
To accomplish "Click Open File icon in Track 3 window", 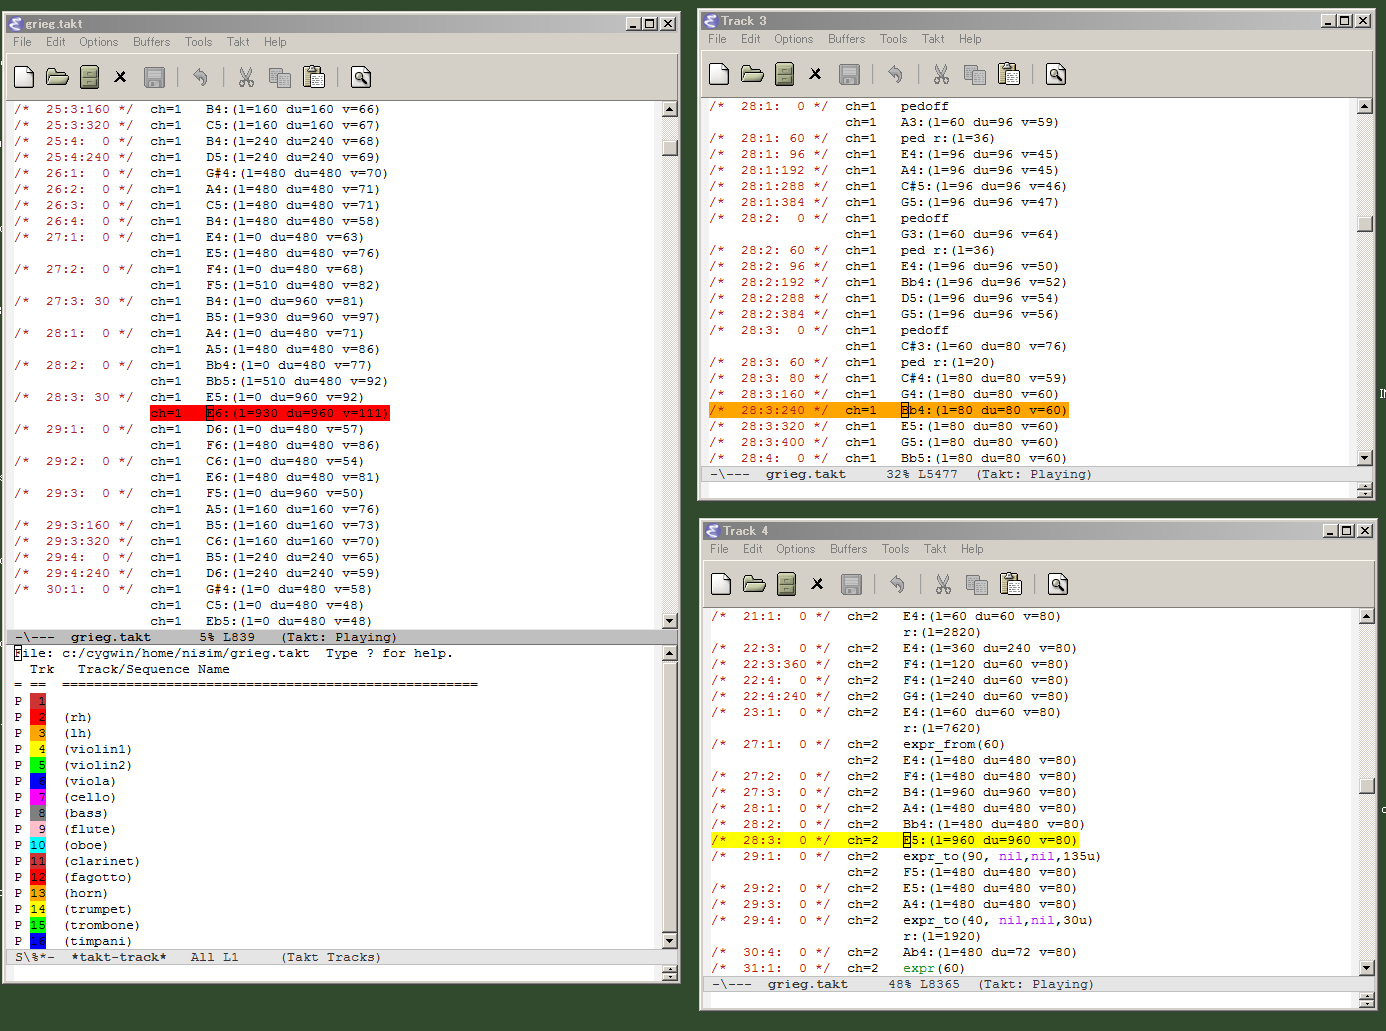I will (x=752, y=74).
